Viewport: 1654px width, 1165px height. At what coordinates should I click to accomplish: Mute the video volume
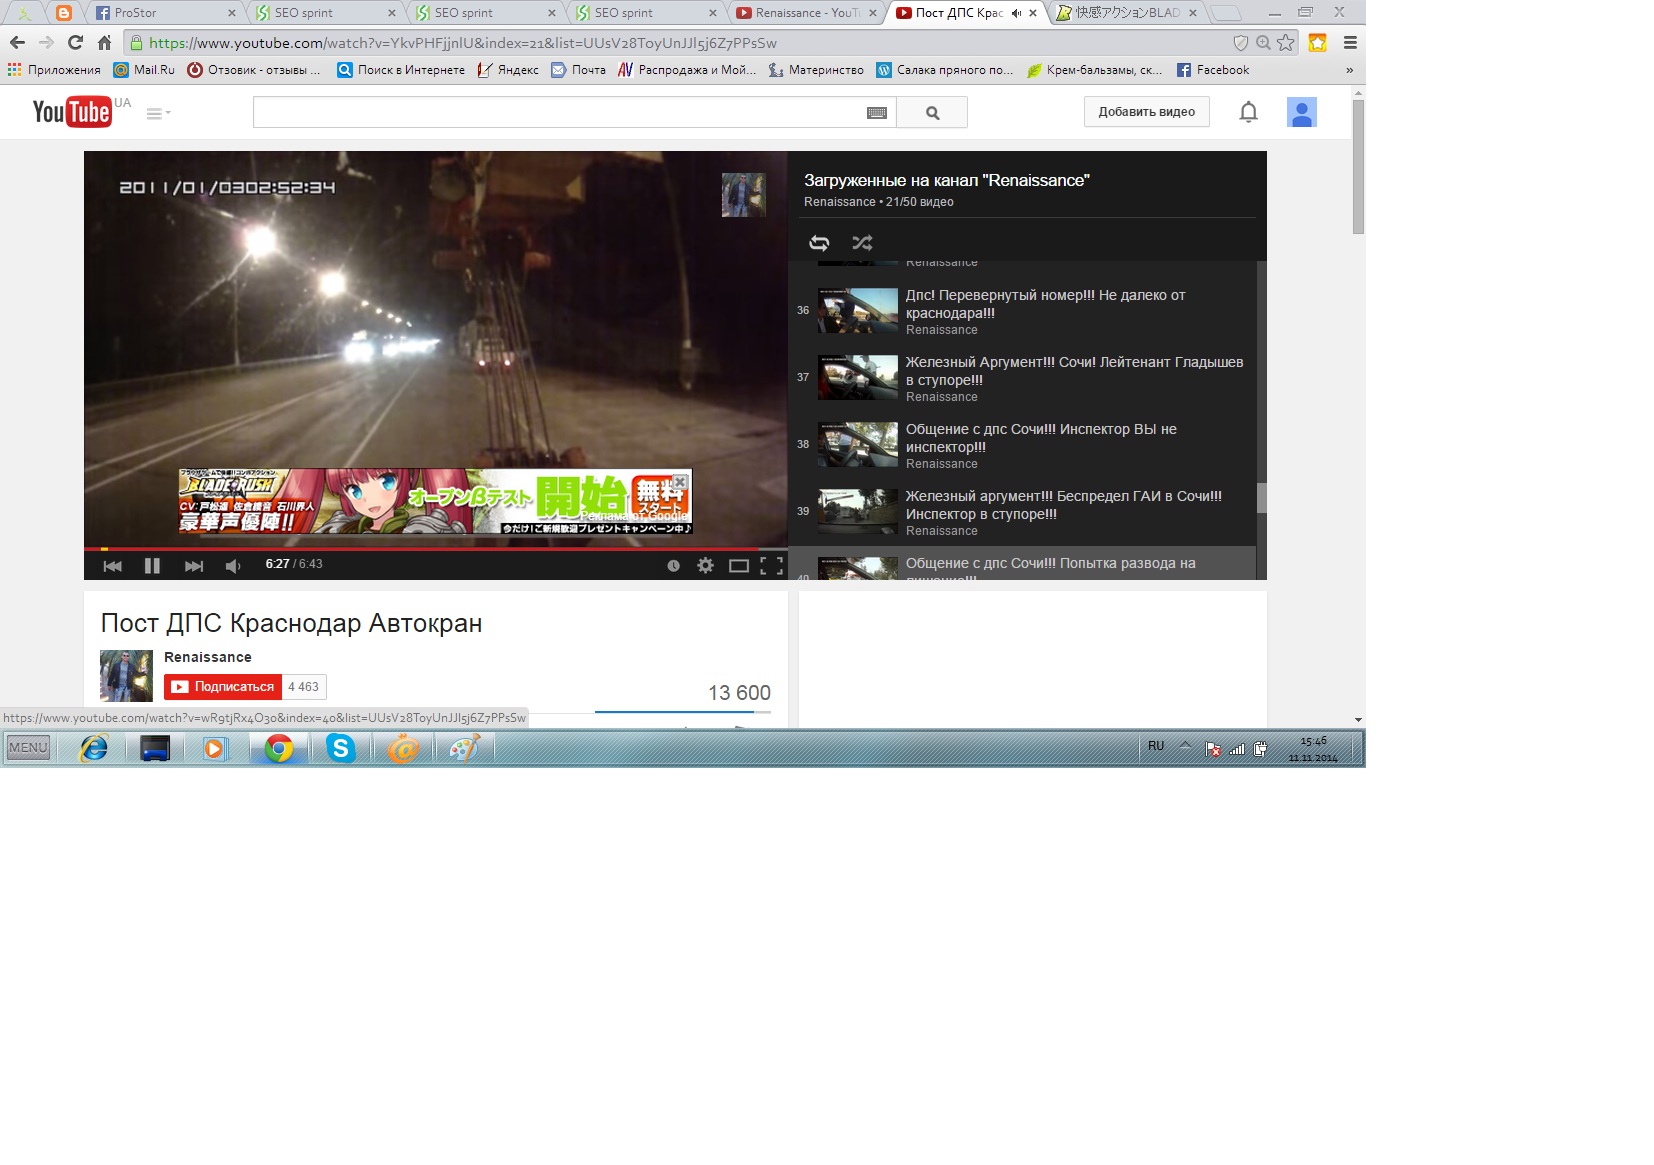[x=233, y=566]
